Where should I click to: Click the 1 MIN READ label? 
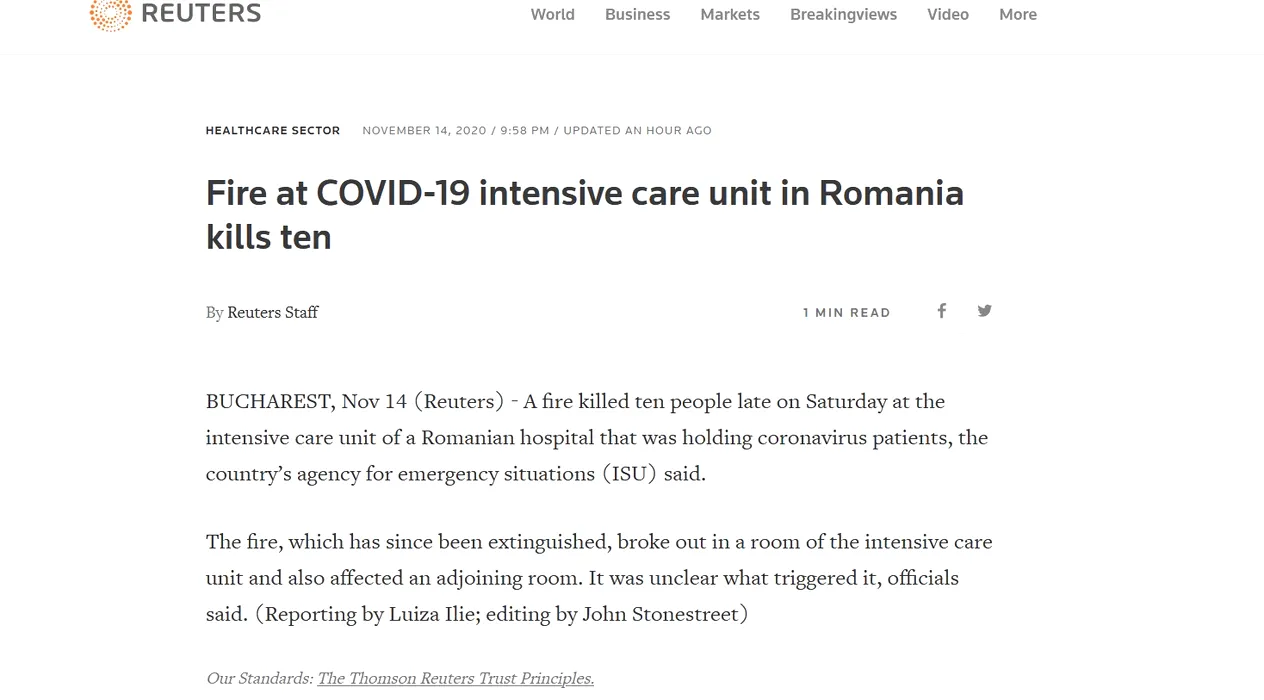point(846,313)
